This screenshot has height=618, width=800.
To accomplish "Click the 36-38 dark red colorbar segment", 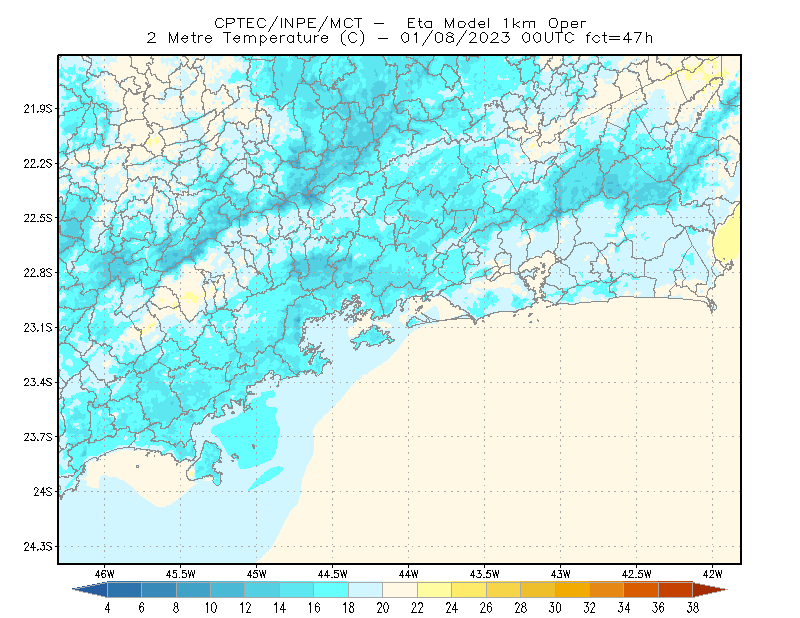I will coord(675,590).
